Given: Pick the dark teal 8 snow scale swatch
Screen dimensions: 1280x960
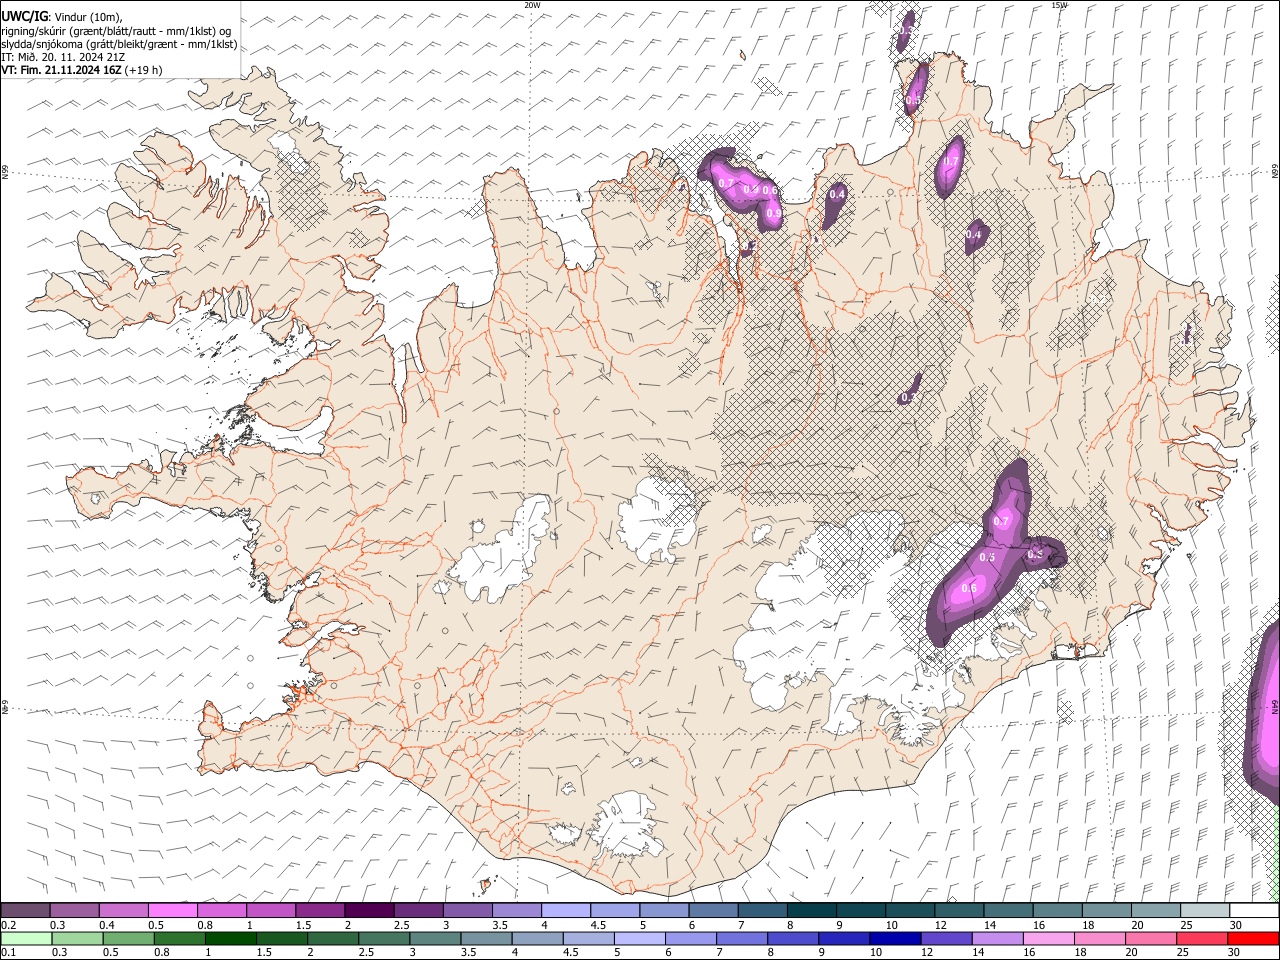Looking at the screenshot, I should click(812, 910).
